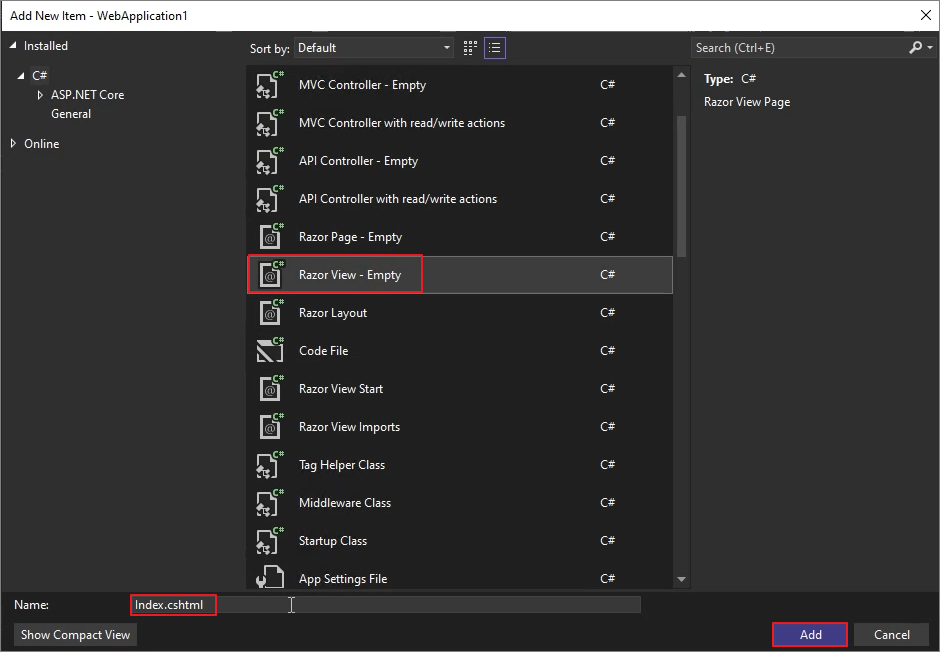The image size is (940, 652).
Task: Select 'Razor Layout' template text
Action: click(x=333, y=313)
